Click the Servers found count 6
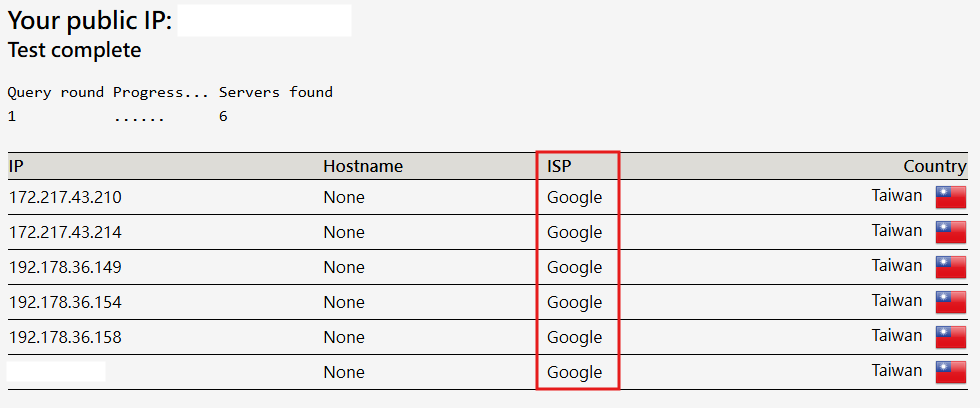Image resolution: width=980 pixels, height=408 pixels. [223, 116]
